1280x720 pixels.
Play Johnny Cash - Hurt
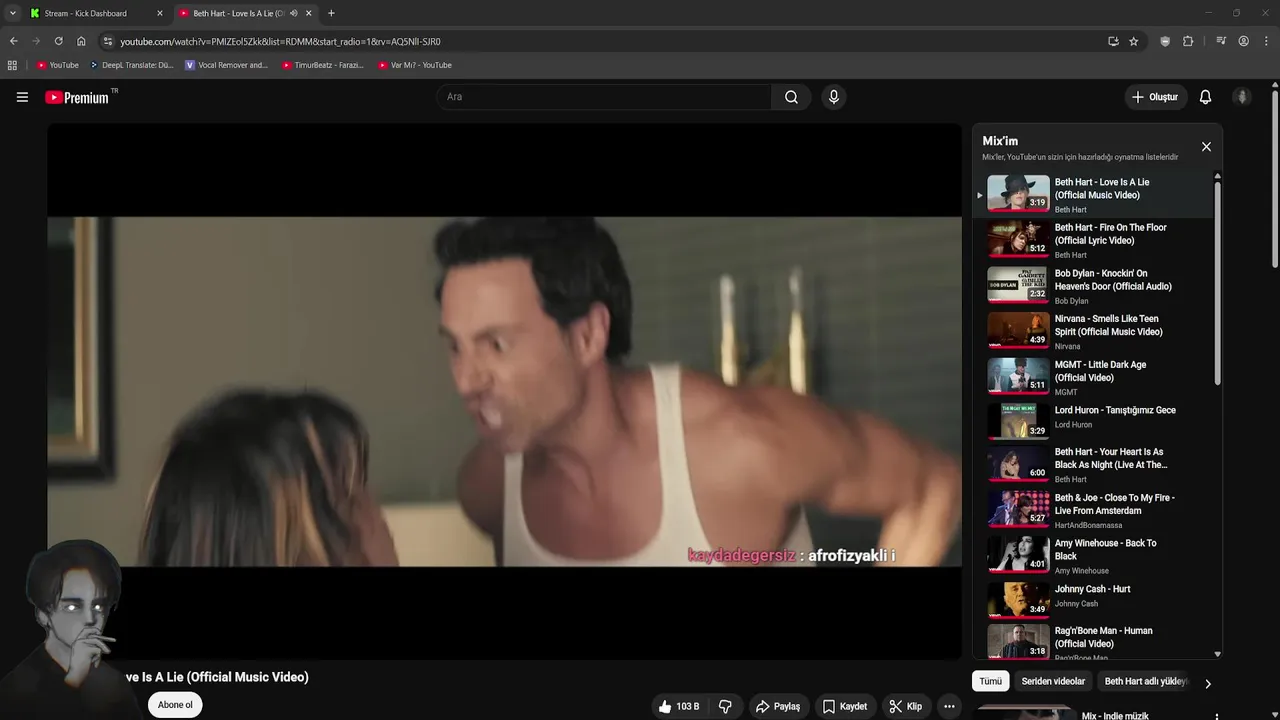tap(1094, 601)
